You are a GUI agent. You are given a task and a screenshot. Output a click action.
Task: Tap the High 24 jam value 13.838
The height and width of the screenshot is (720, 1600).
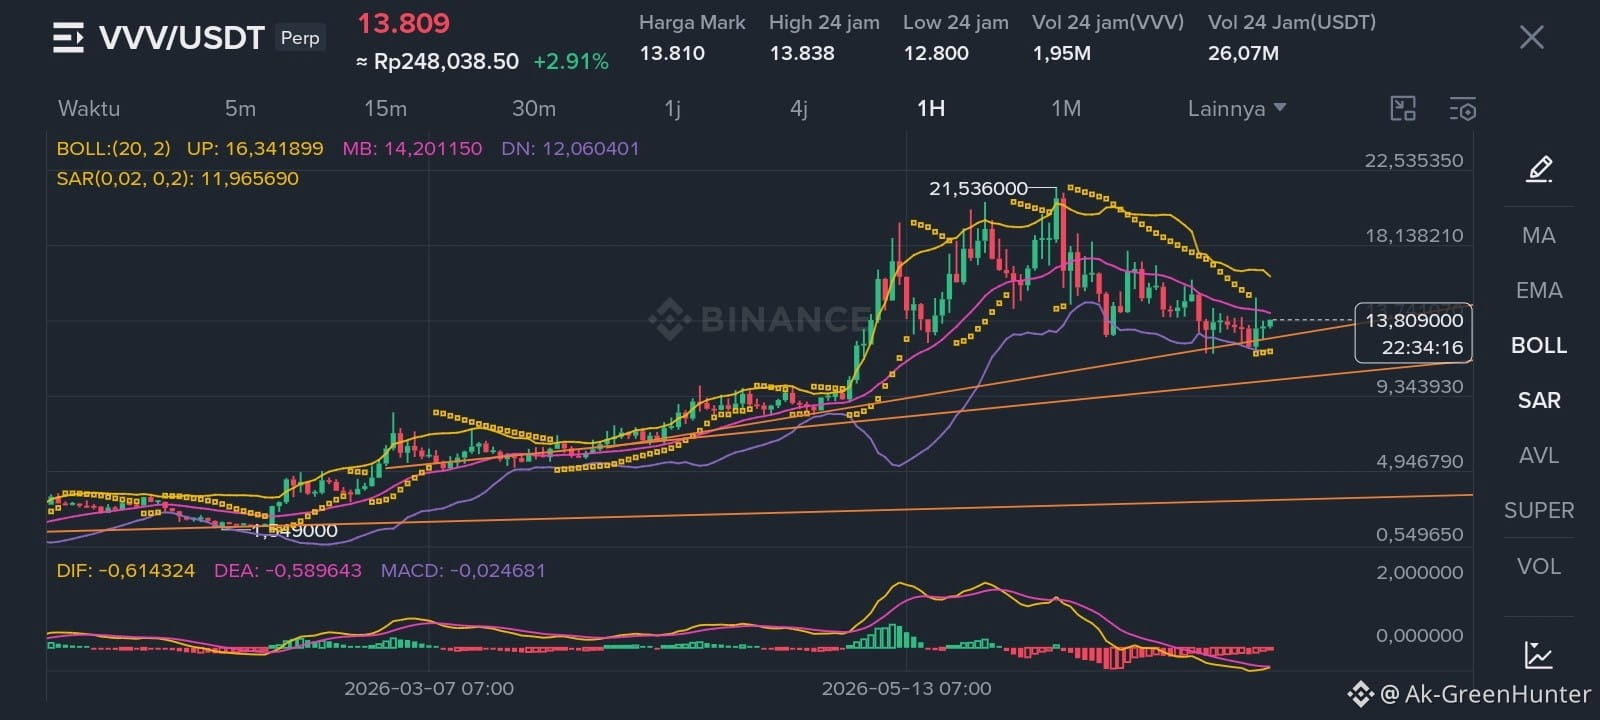802,53
